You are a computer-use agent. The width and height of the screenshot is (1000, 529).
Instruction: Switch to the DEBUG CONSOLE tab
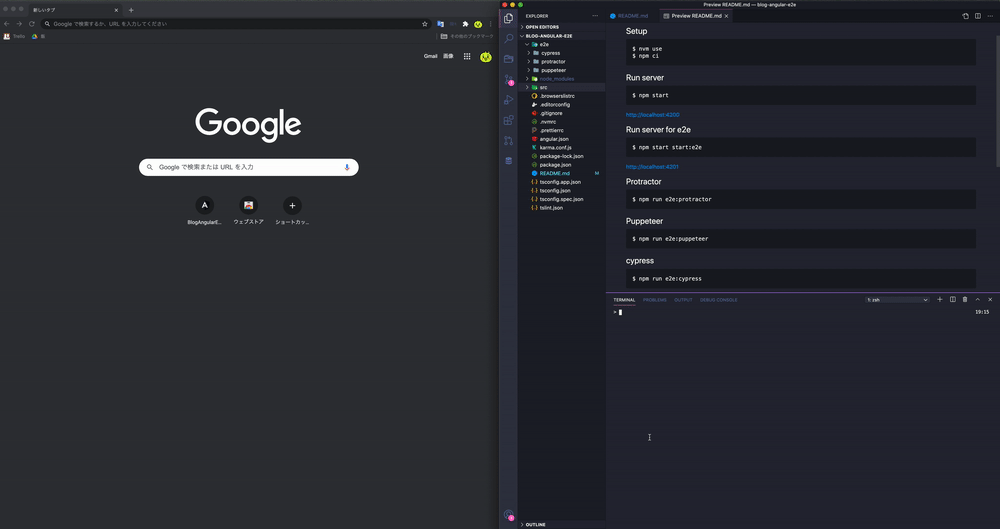719,300
